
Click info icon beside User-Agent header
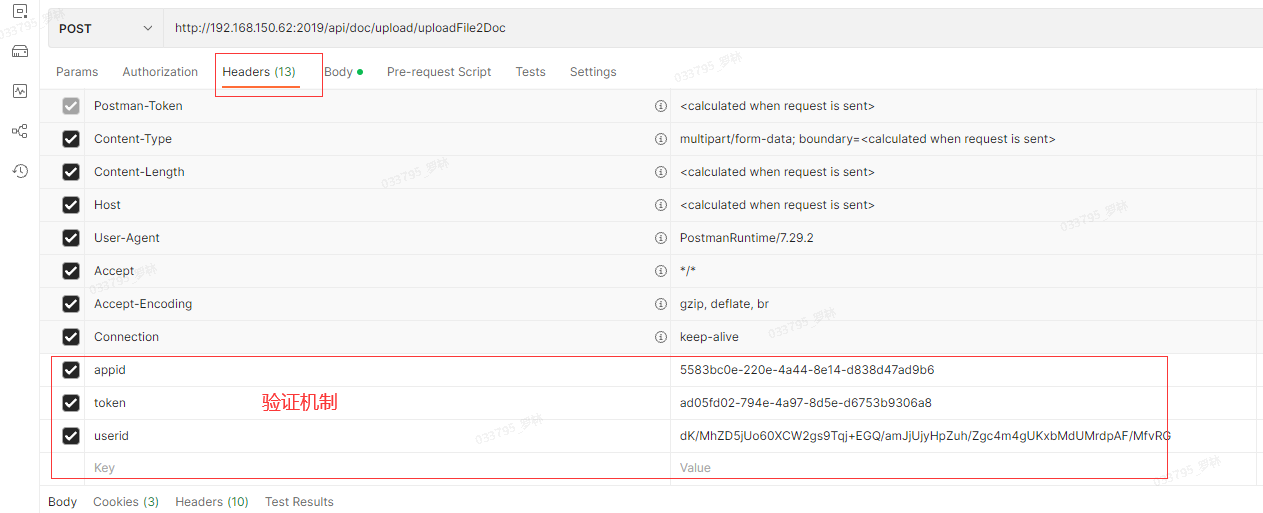click(660, 238)
